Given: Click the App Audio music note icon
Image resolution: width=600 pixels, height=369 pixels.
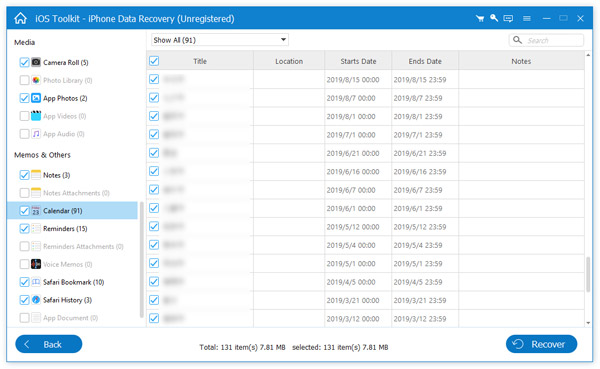Looking at the screenshot, I should (36, 134).
